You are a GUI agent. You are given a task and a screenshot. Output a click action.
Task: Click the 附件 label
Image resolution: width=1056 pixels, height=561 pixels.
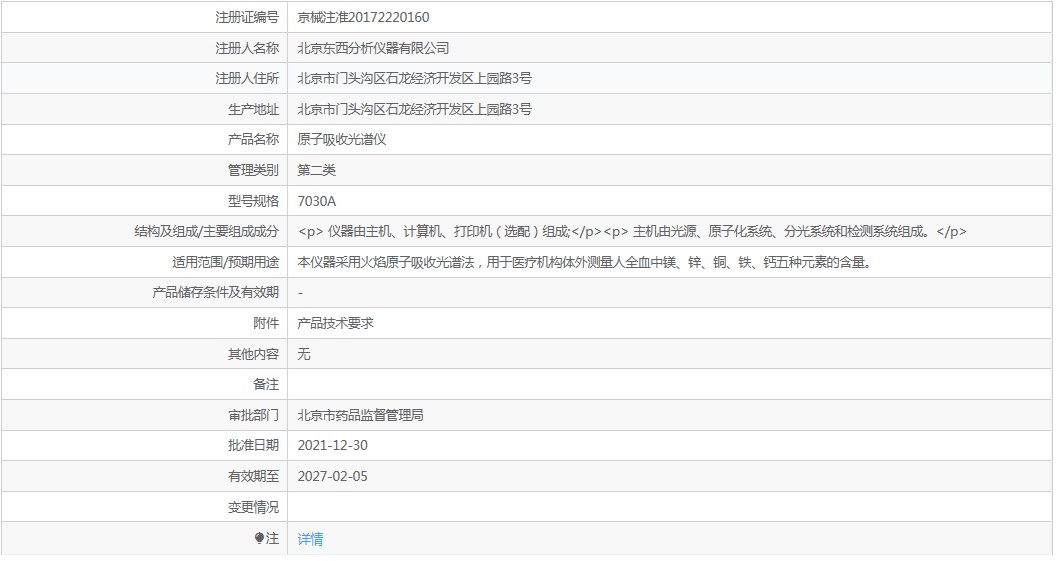[x=266, y=324]
